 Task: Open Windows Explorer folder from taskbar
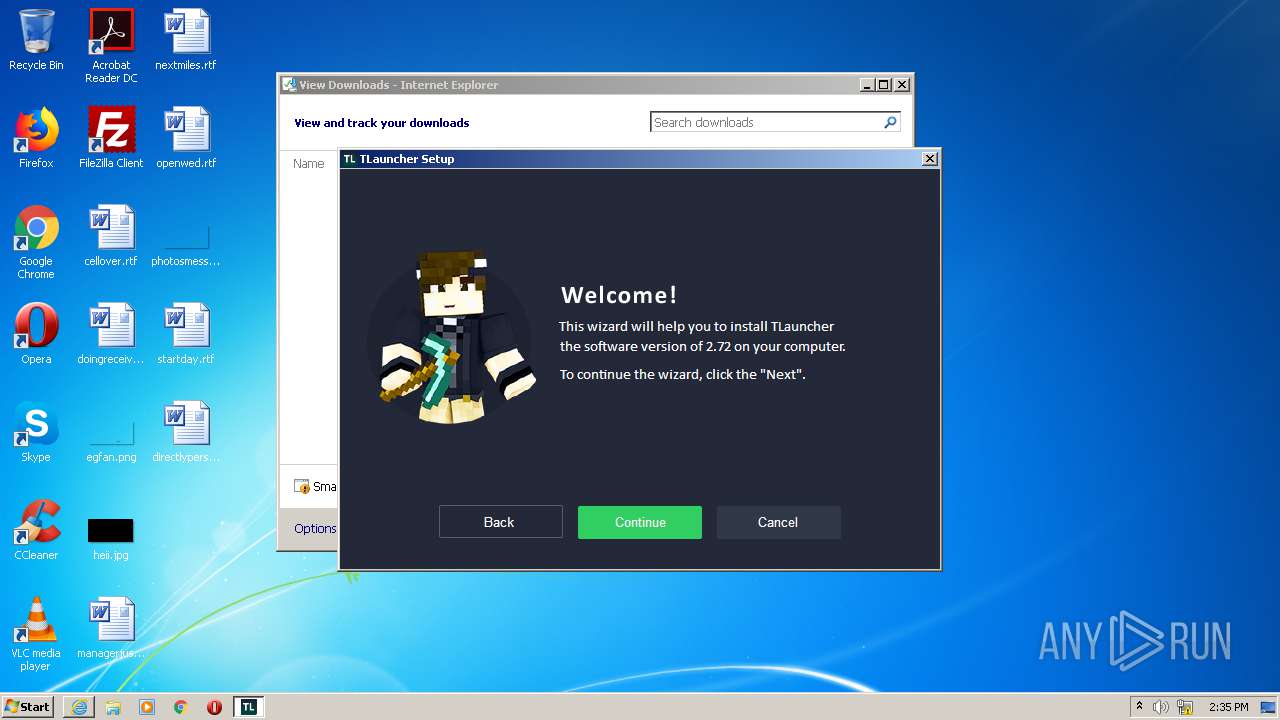pyautogui.click(x=113, y=707)
